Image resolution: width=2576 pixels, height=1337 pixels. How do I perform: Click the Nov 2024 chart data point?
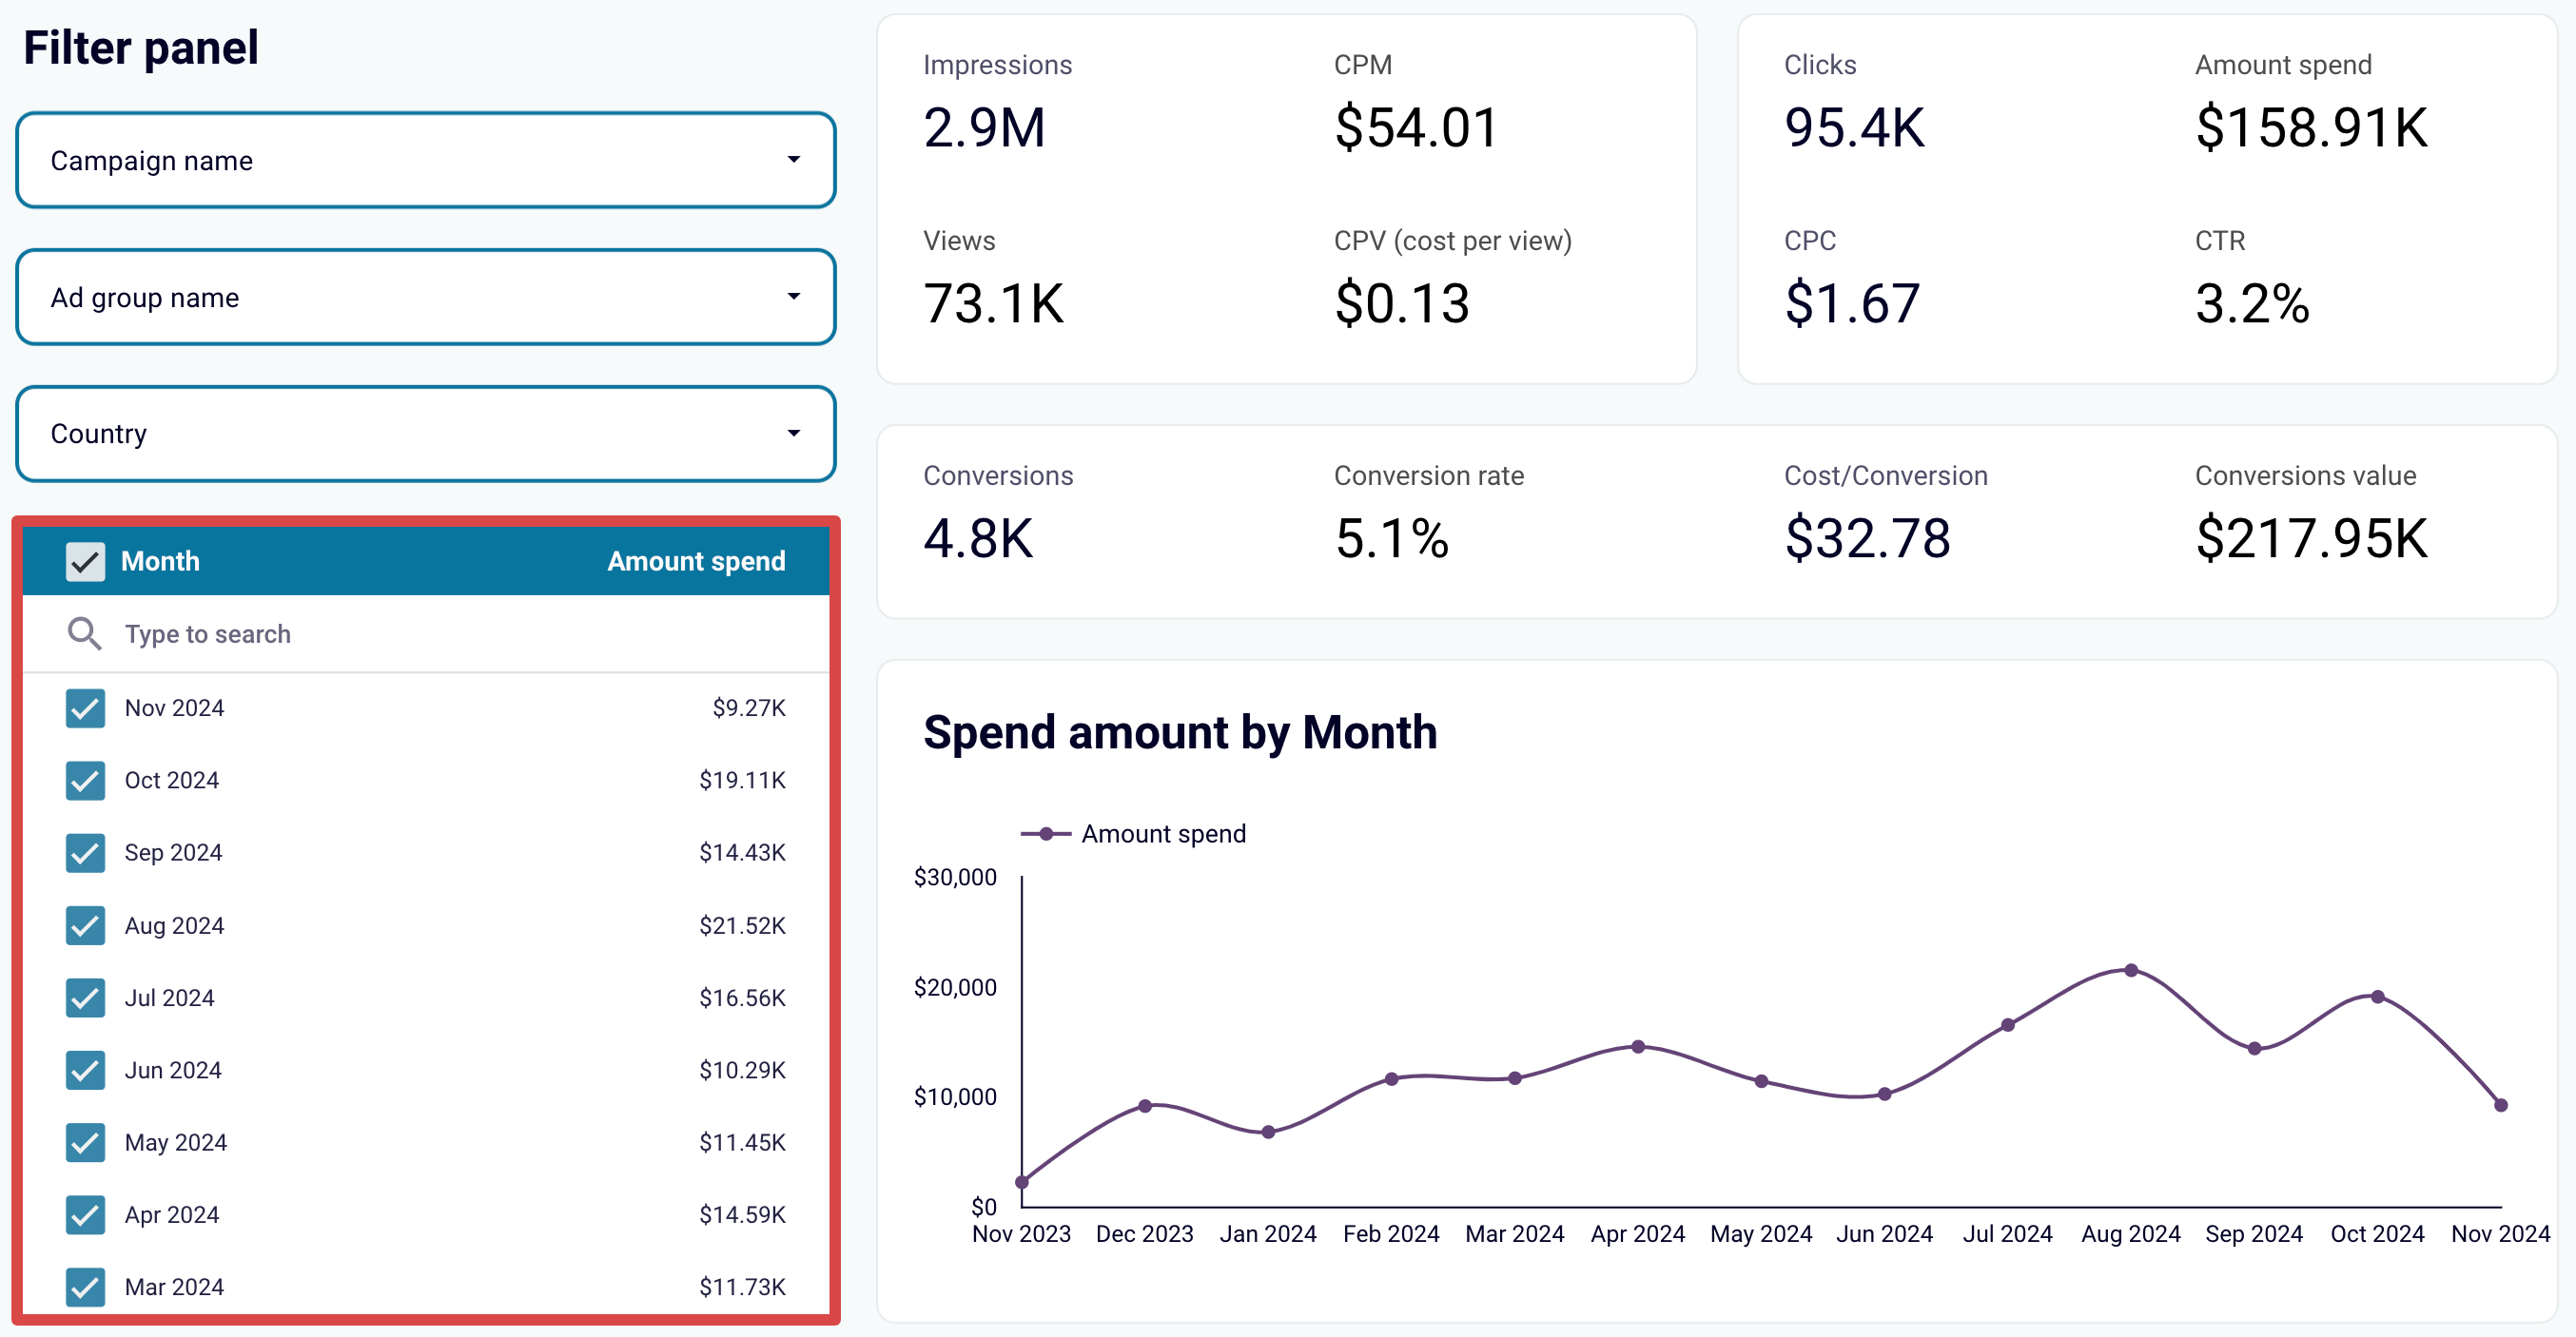point(2501,1105)
